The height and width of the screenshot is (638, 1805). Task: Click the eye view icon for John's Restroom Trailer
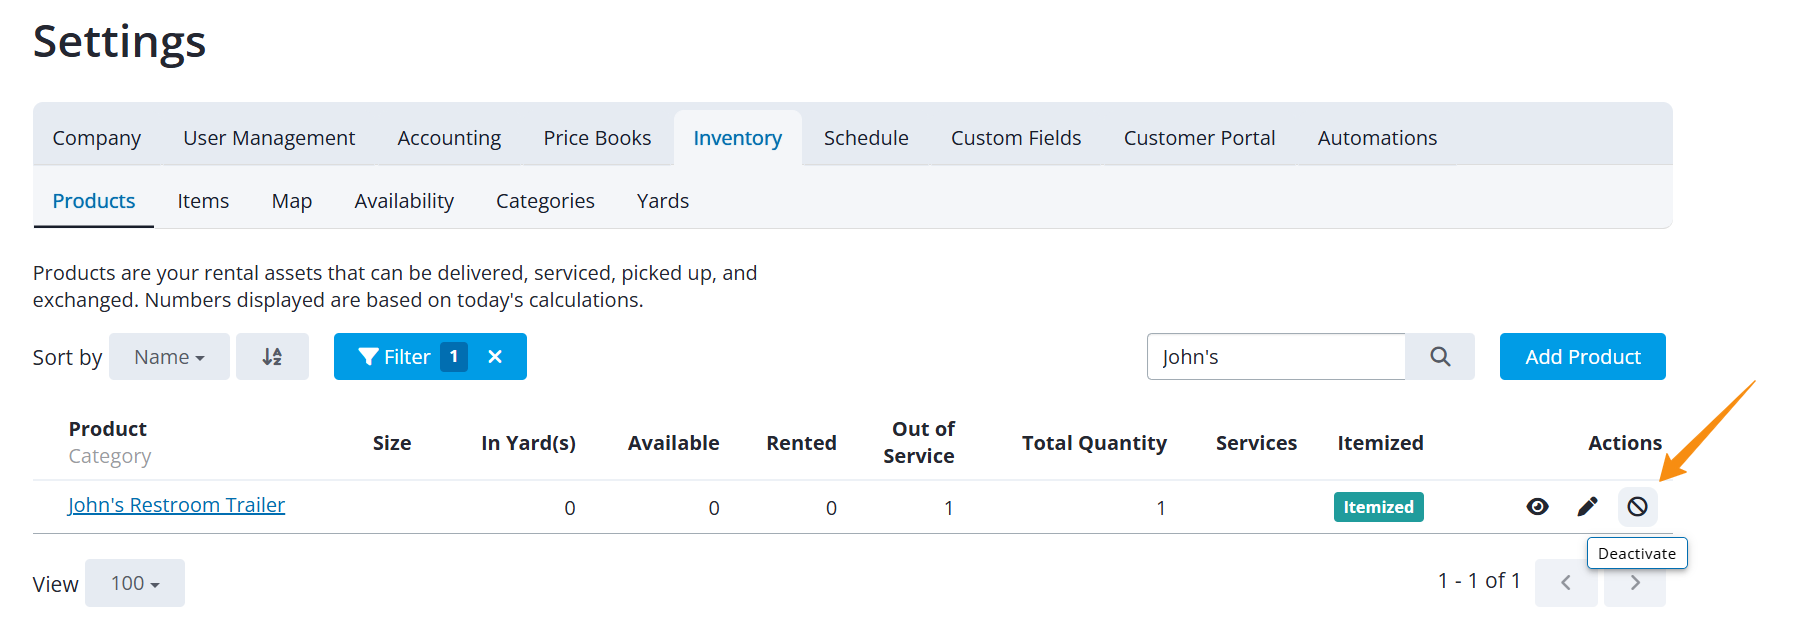coord(1537,507)
